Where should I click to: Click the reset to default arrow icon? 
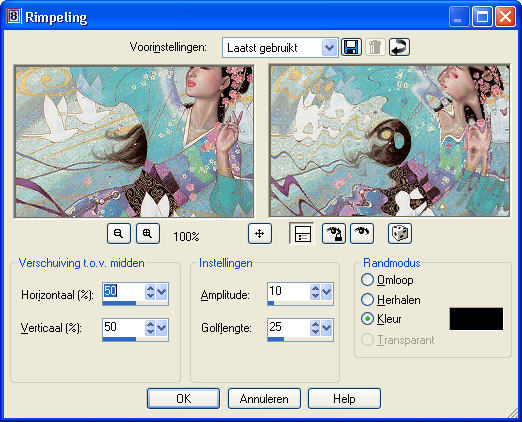tap(399, 47)
